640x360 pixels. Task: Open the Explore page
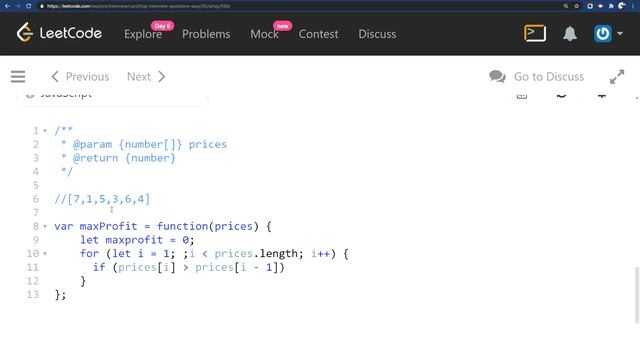[143, 34]
